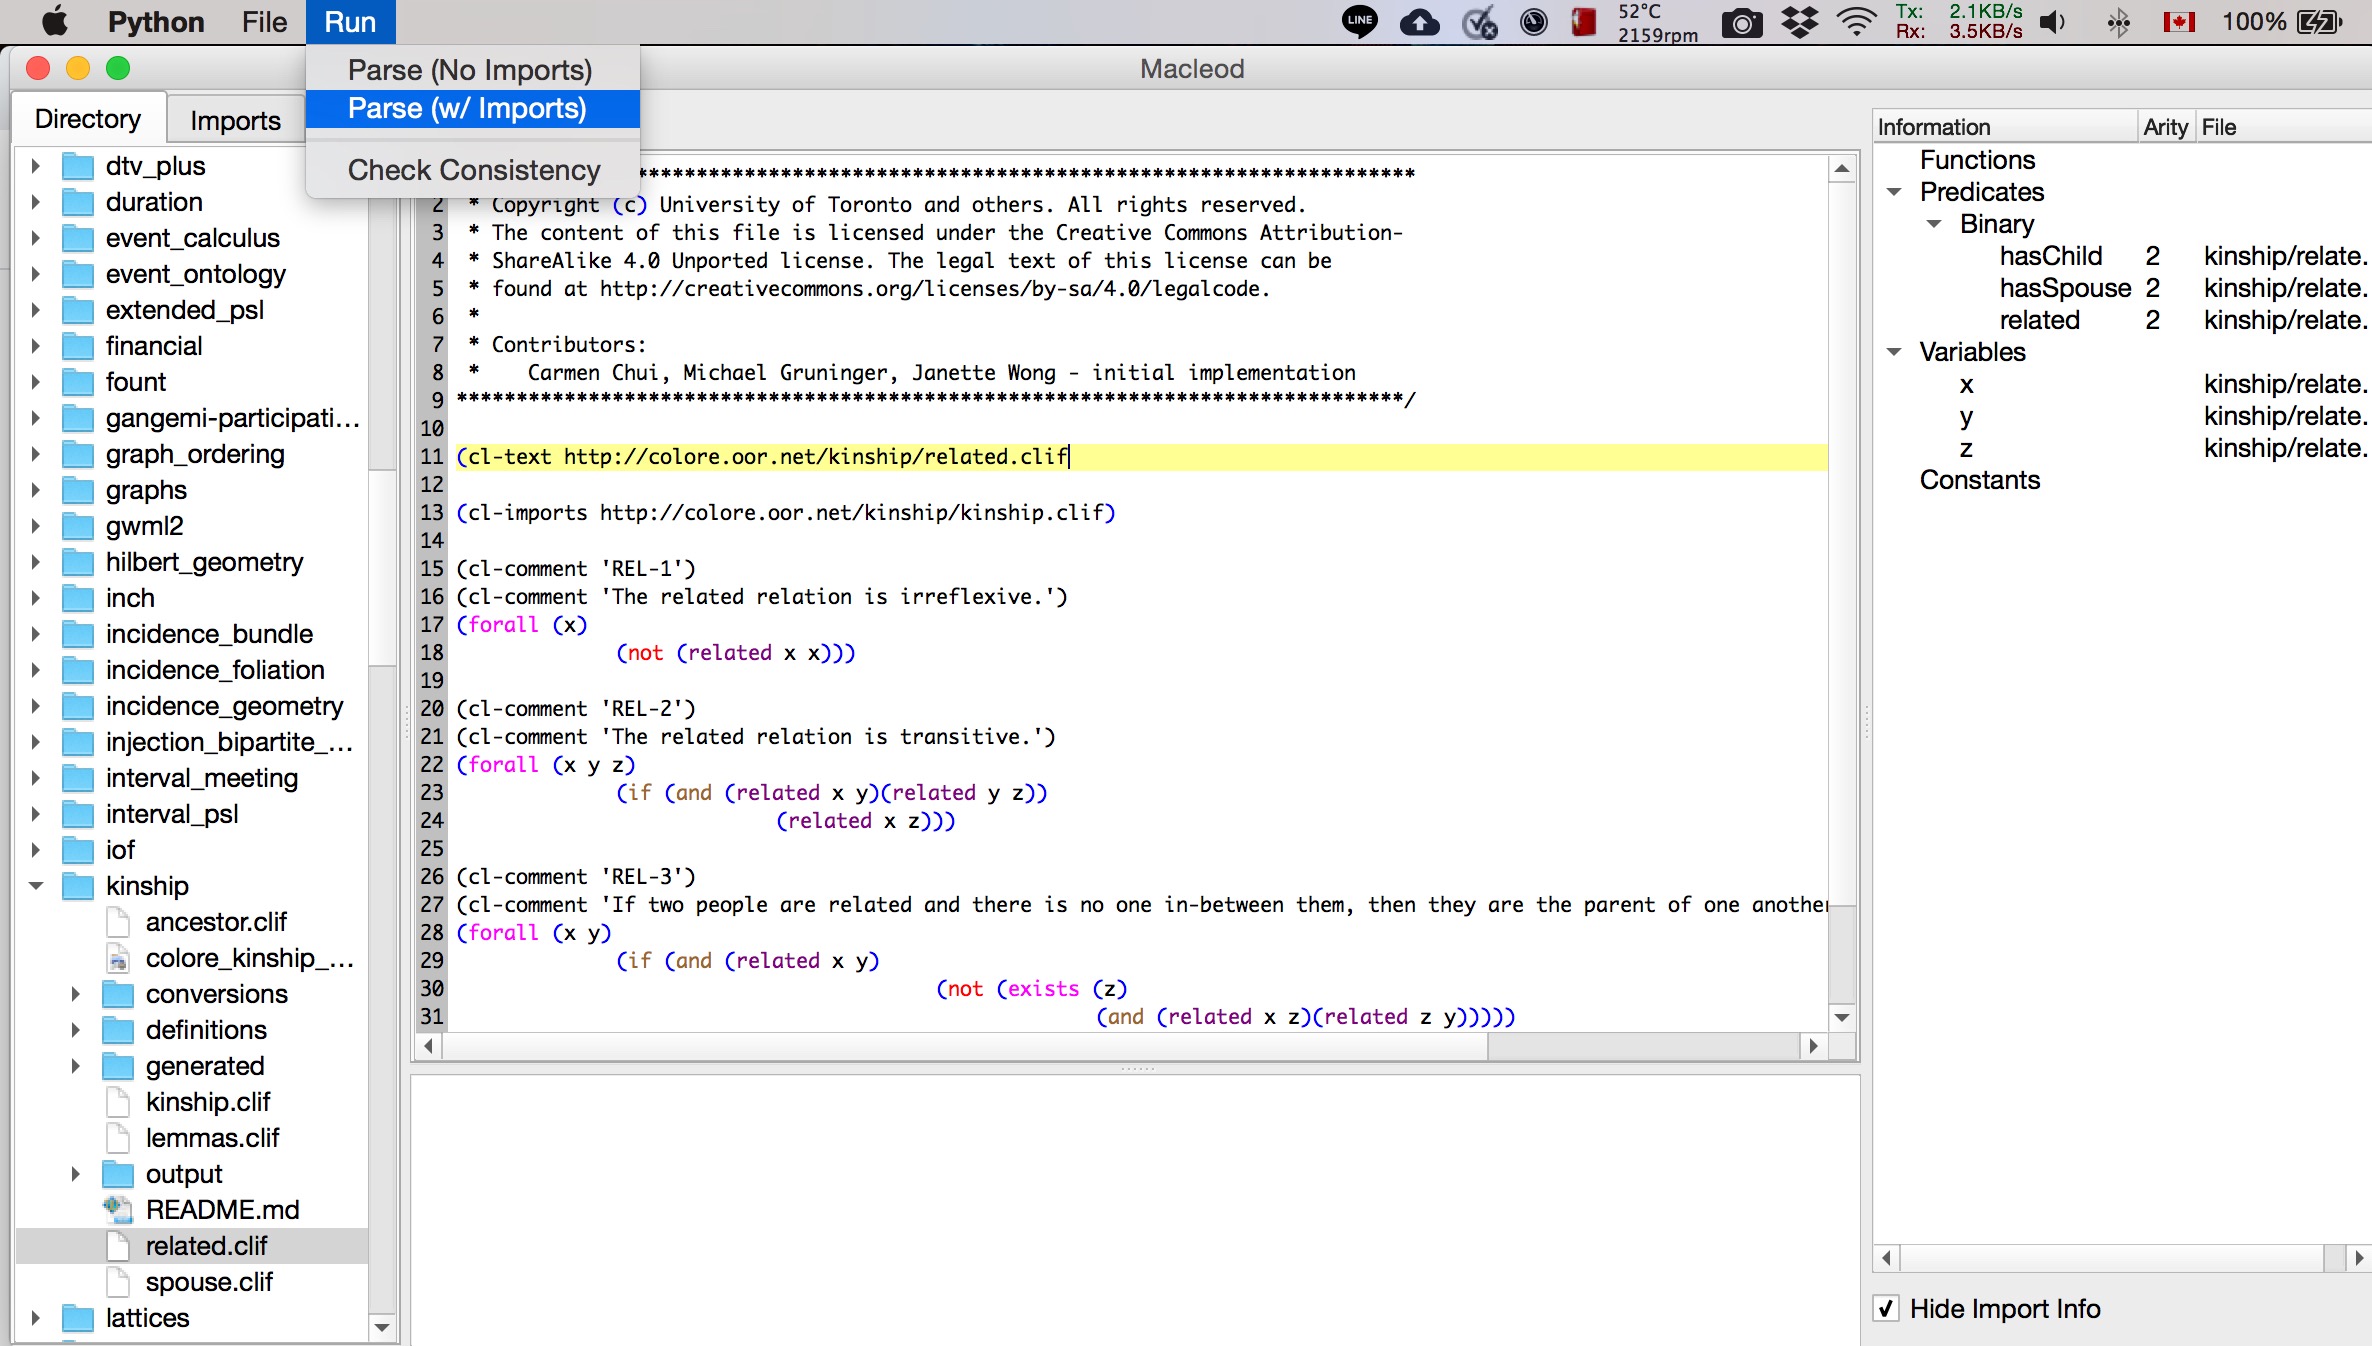Expand the dtv_plus folder
Screen dimensions: 2372x1346
[x=37, y=165]
